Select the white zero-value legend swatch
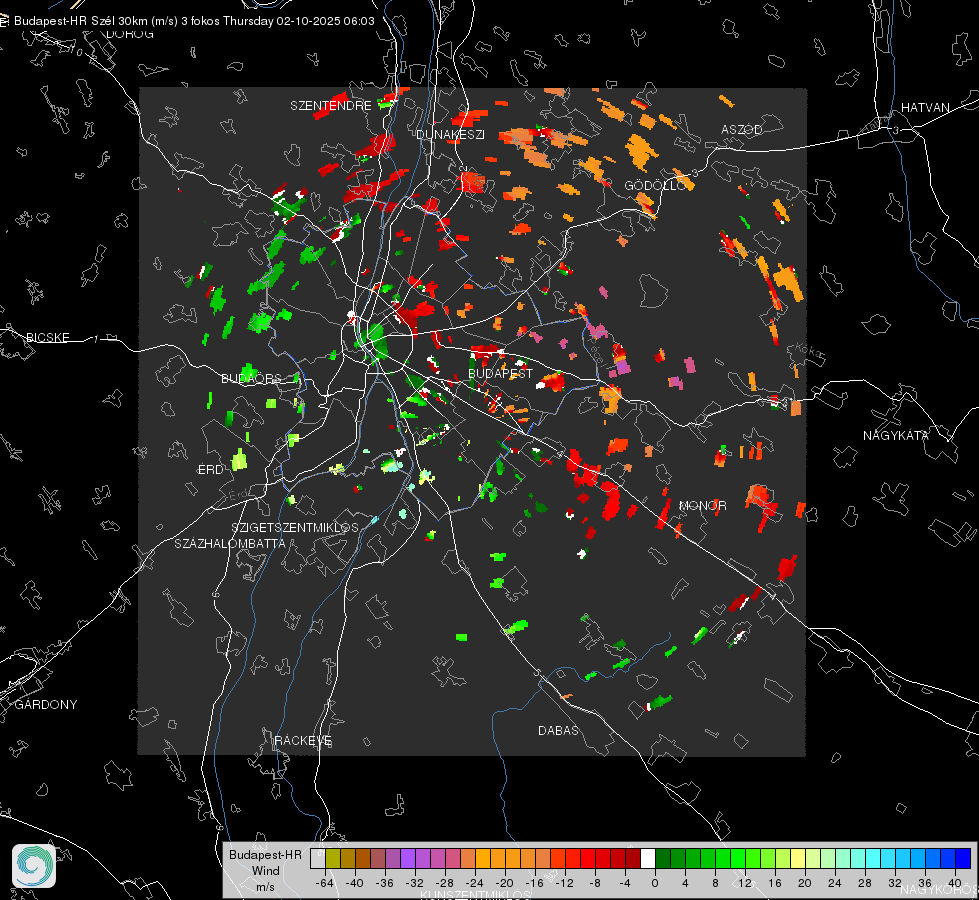This screenshot has height=900, width=979. [648, 858]
